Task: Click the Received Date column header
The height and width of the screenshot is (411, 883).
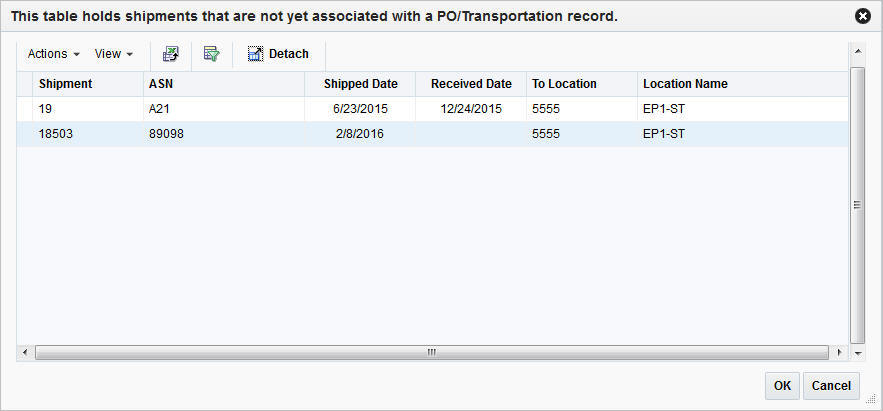Action: tap(471, 84)
